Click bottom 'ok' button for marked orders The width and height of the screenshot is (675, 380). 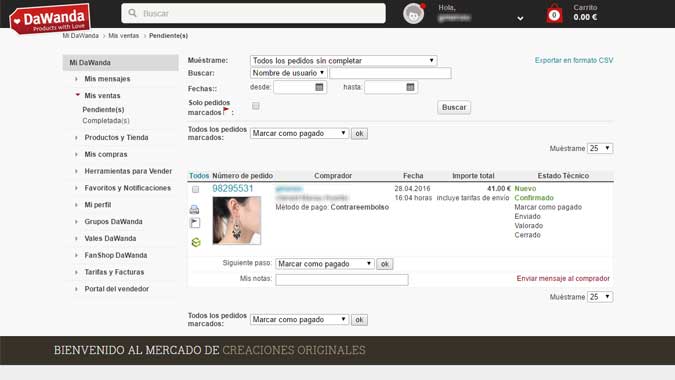(x=359, y=320)
